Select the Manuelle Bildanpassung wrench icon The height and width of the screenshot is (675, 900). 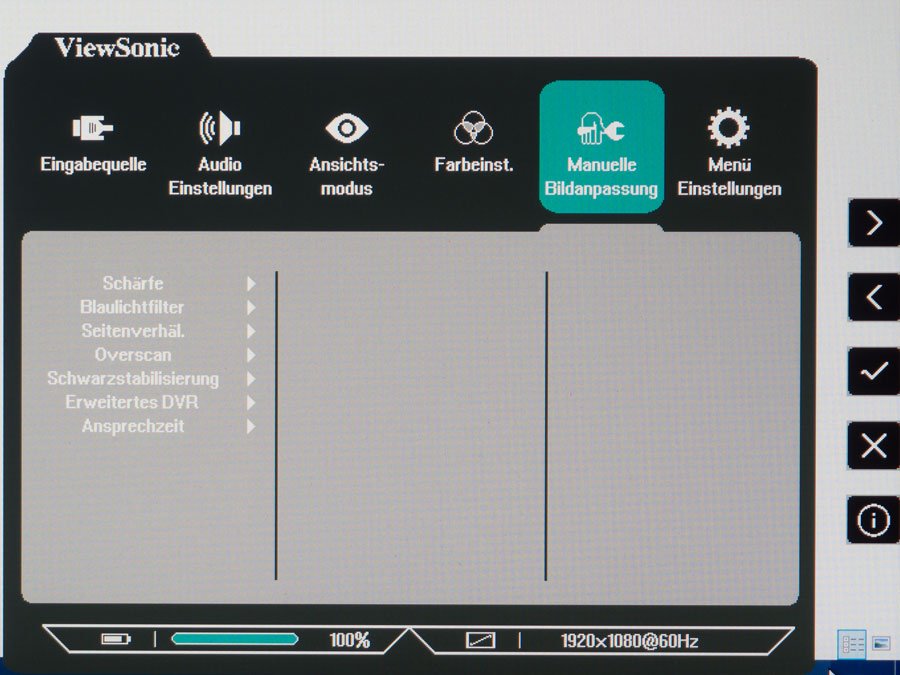click(x=601, y=128)
